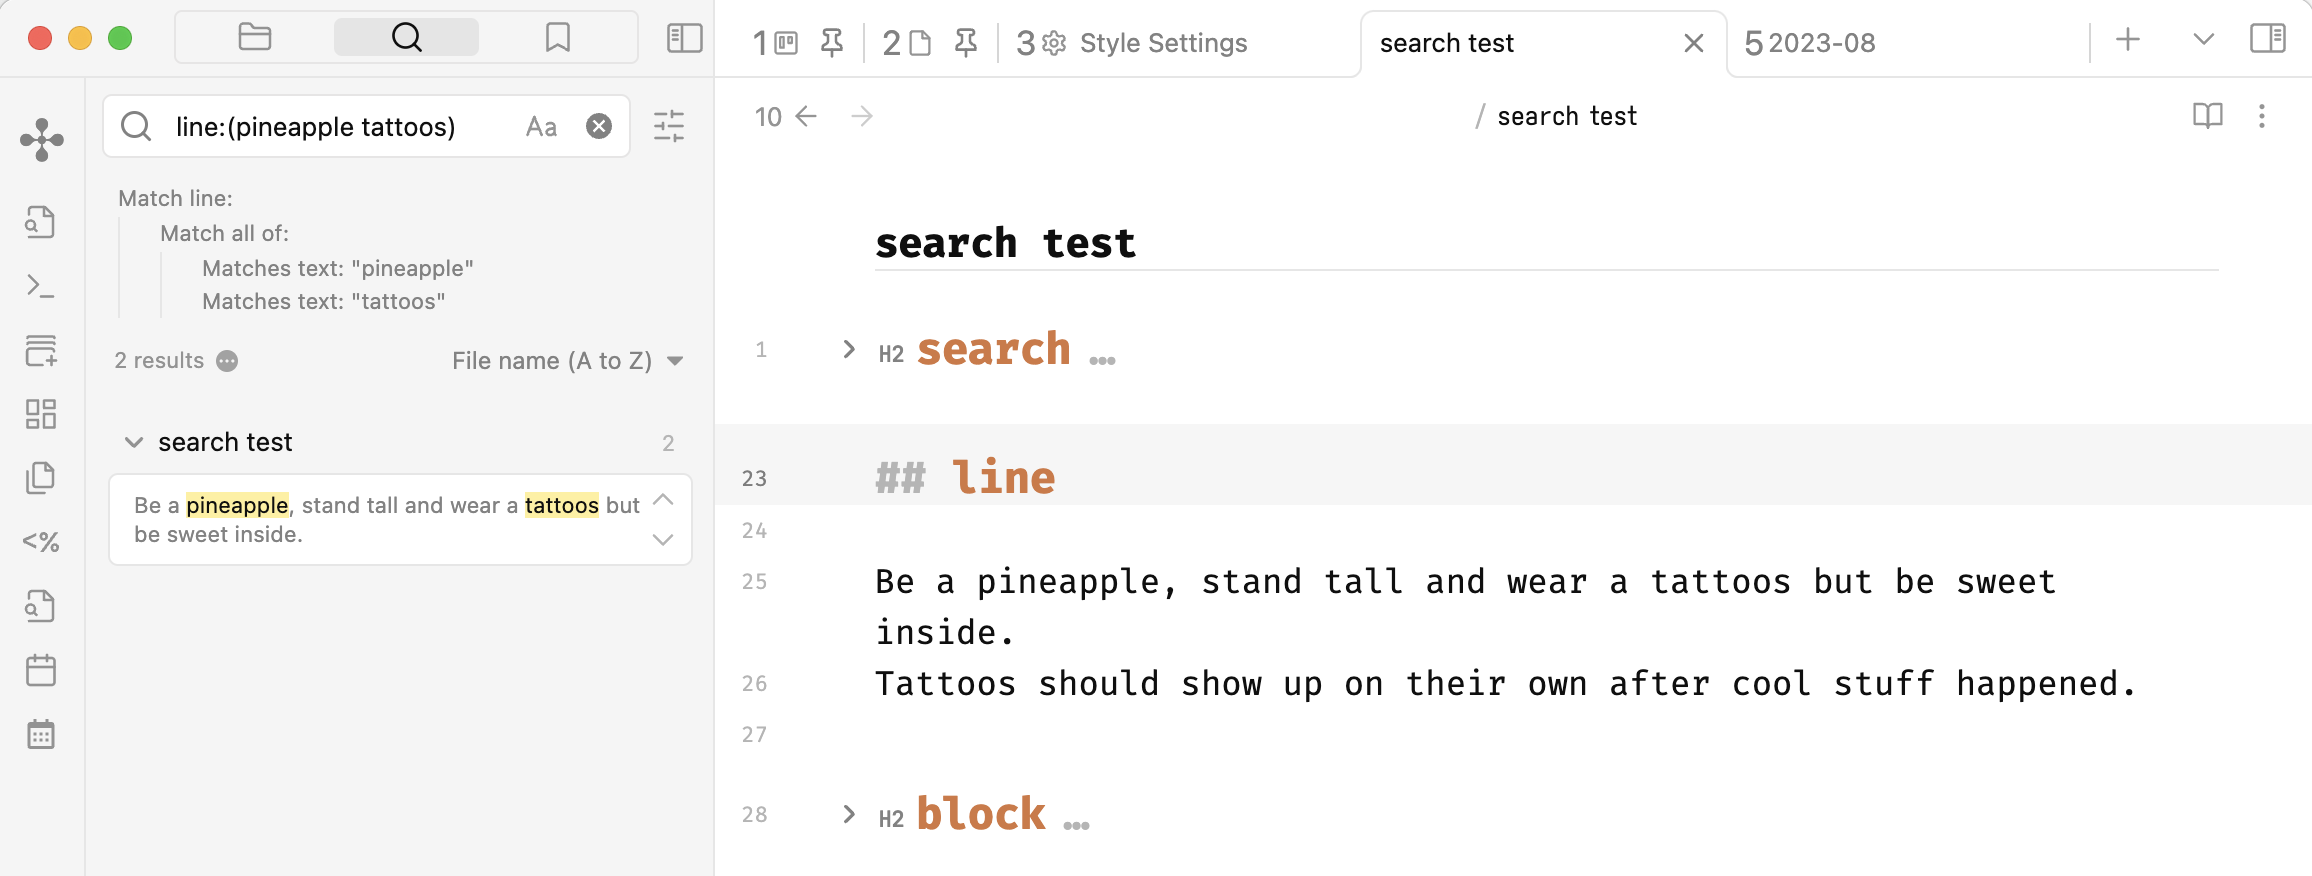Open the bookmarks tab in the sidebar
2312x876 pixels.
pos(558,38)
